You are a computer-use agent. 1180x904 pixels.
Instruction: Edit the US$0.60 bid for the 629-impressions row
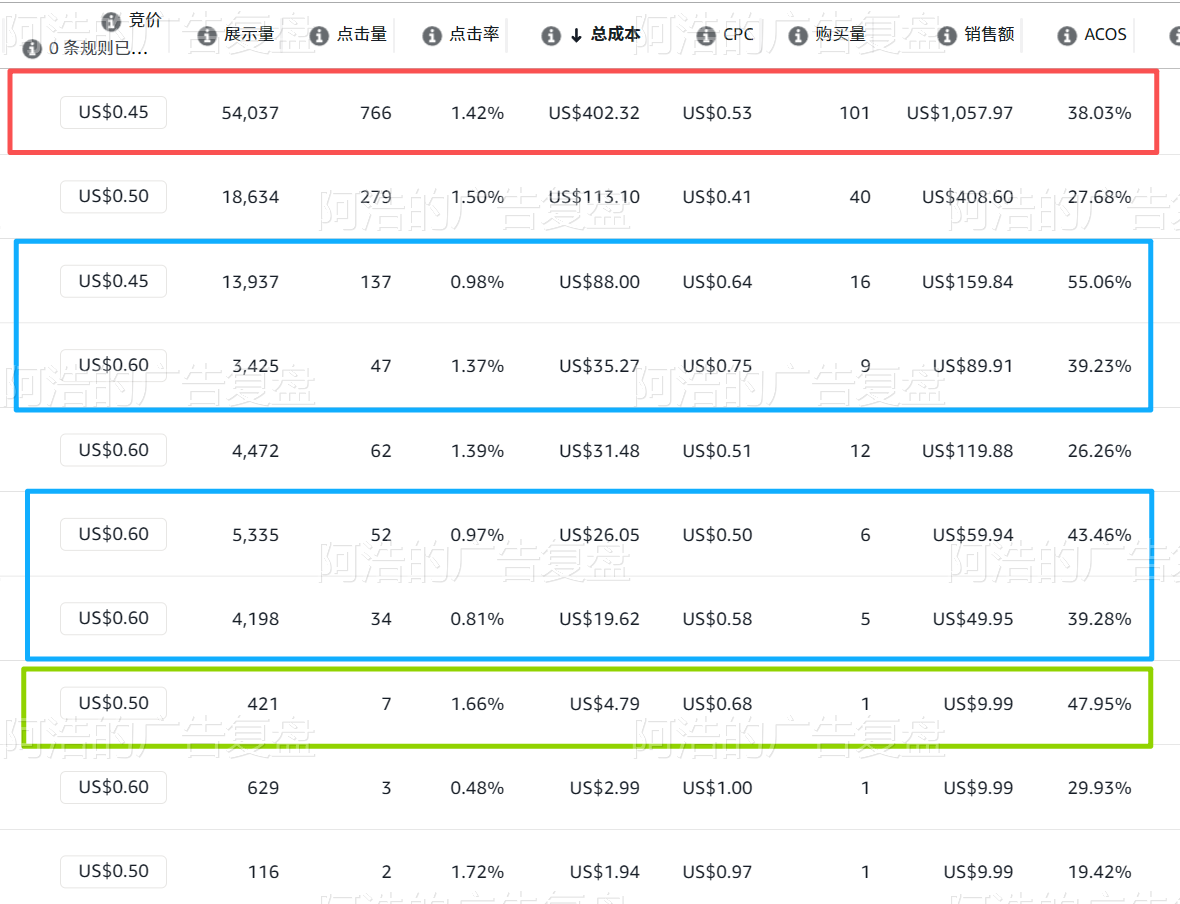tap(114, 787)
